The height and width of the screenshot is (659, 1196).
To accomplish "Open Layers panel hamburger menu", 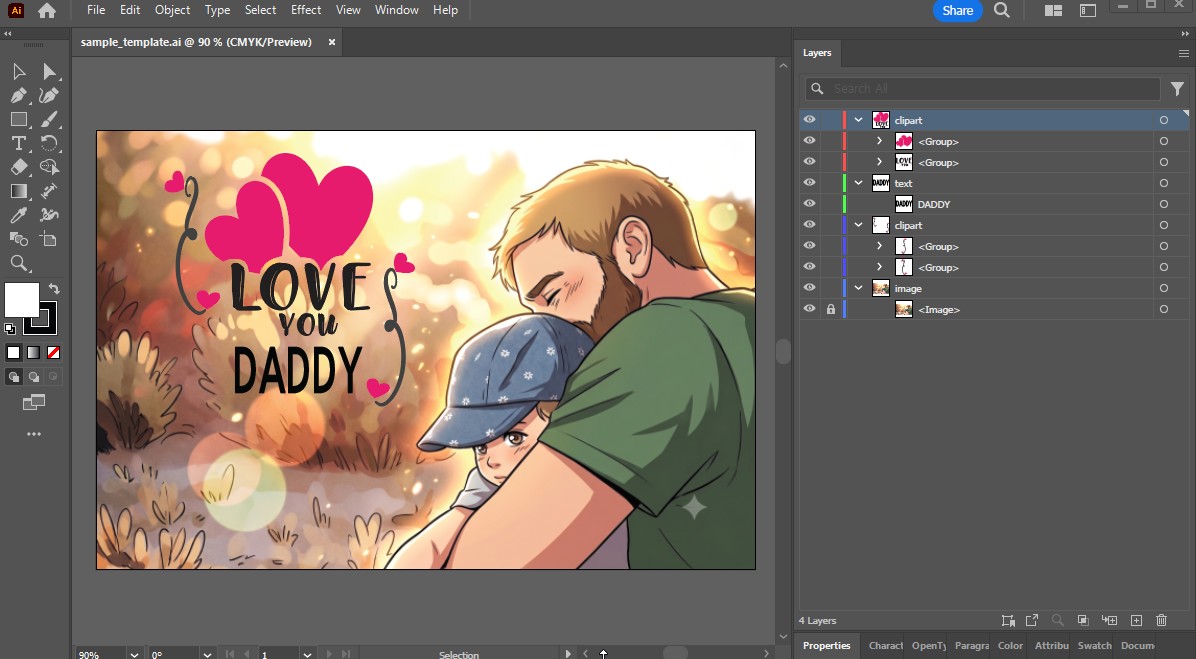I will (x=1183, y=53).
